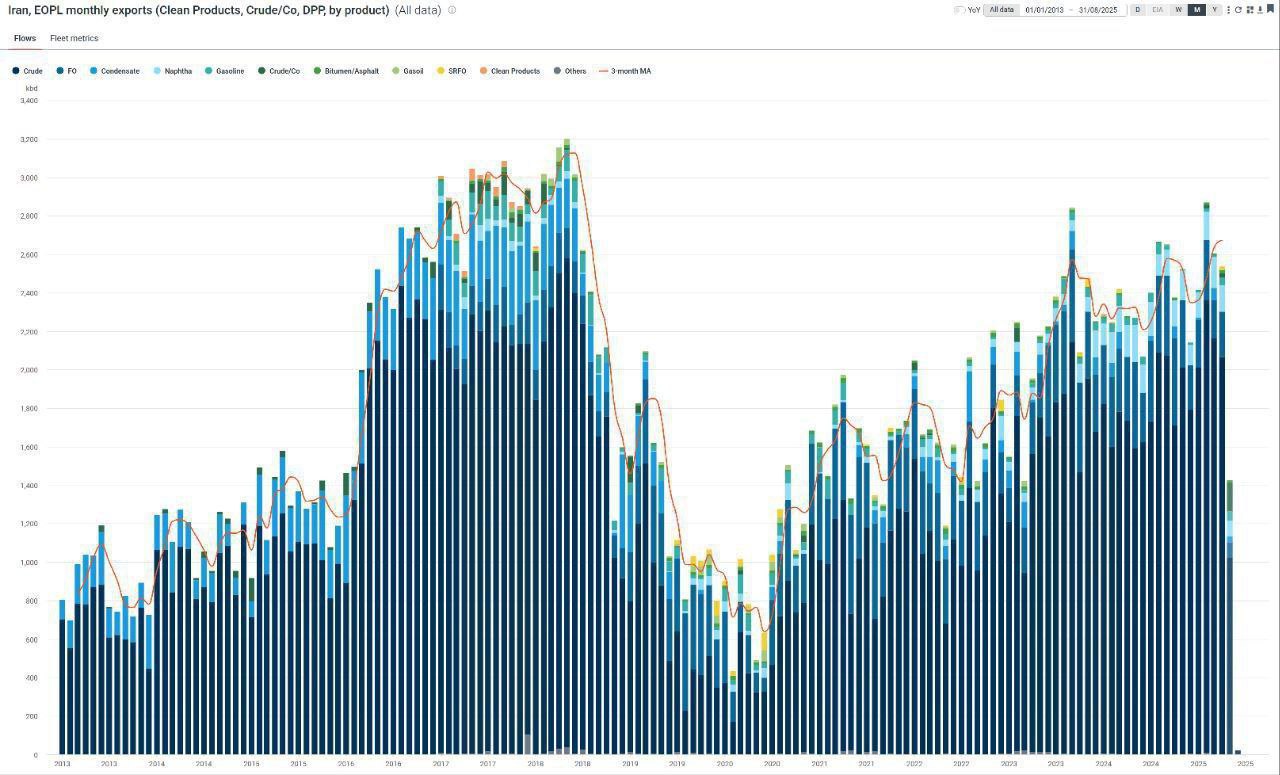Click the SRFO yellow legend dot
The height and width of the screenshot is (775, 1280).
(441, 71)
